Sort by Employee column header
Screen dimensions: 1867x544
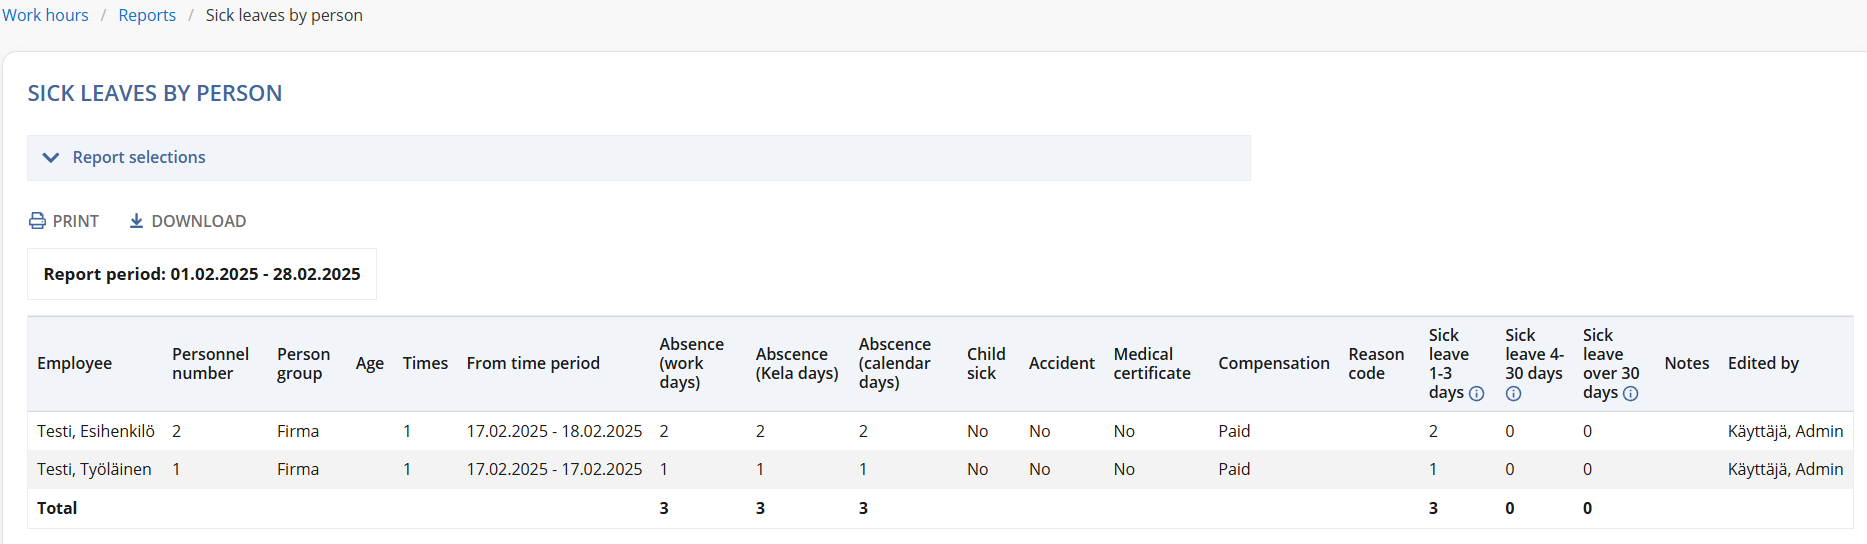pyautogui.click(x=75, y=363)
